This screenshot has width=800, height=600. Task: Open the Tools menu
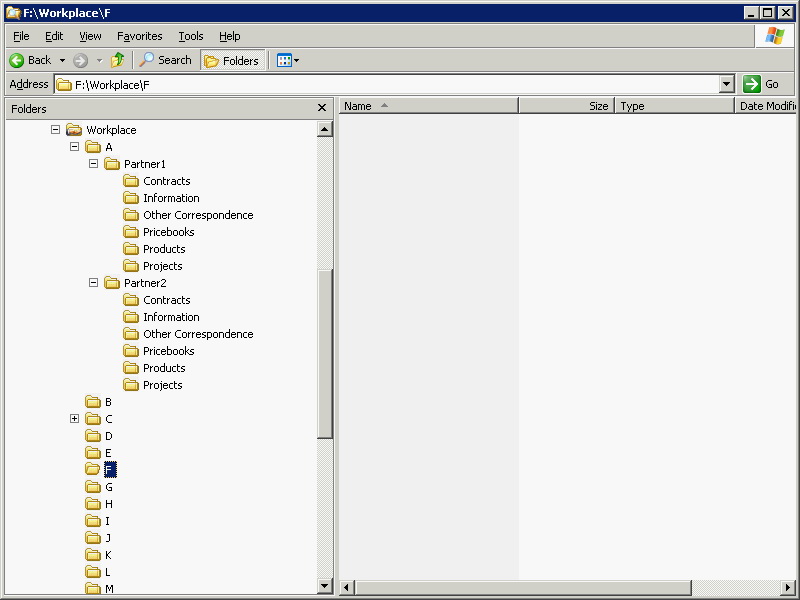pyautogui.click(x=190, y=36)
